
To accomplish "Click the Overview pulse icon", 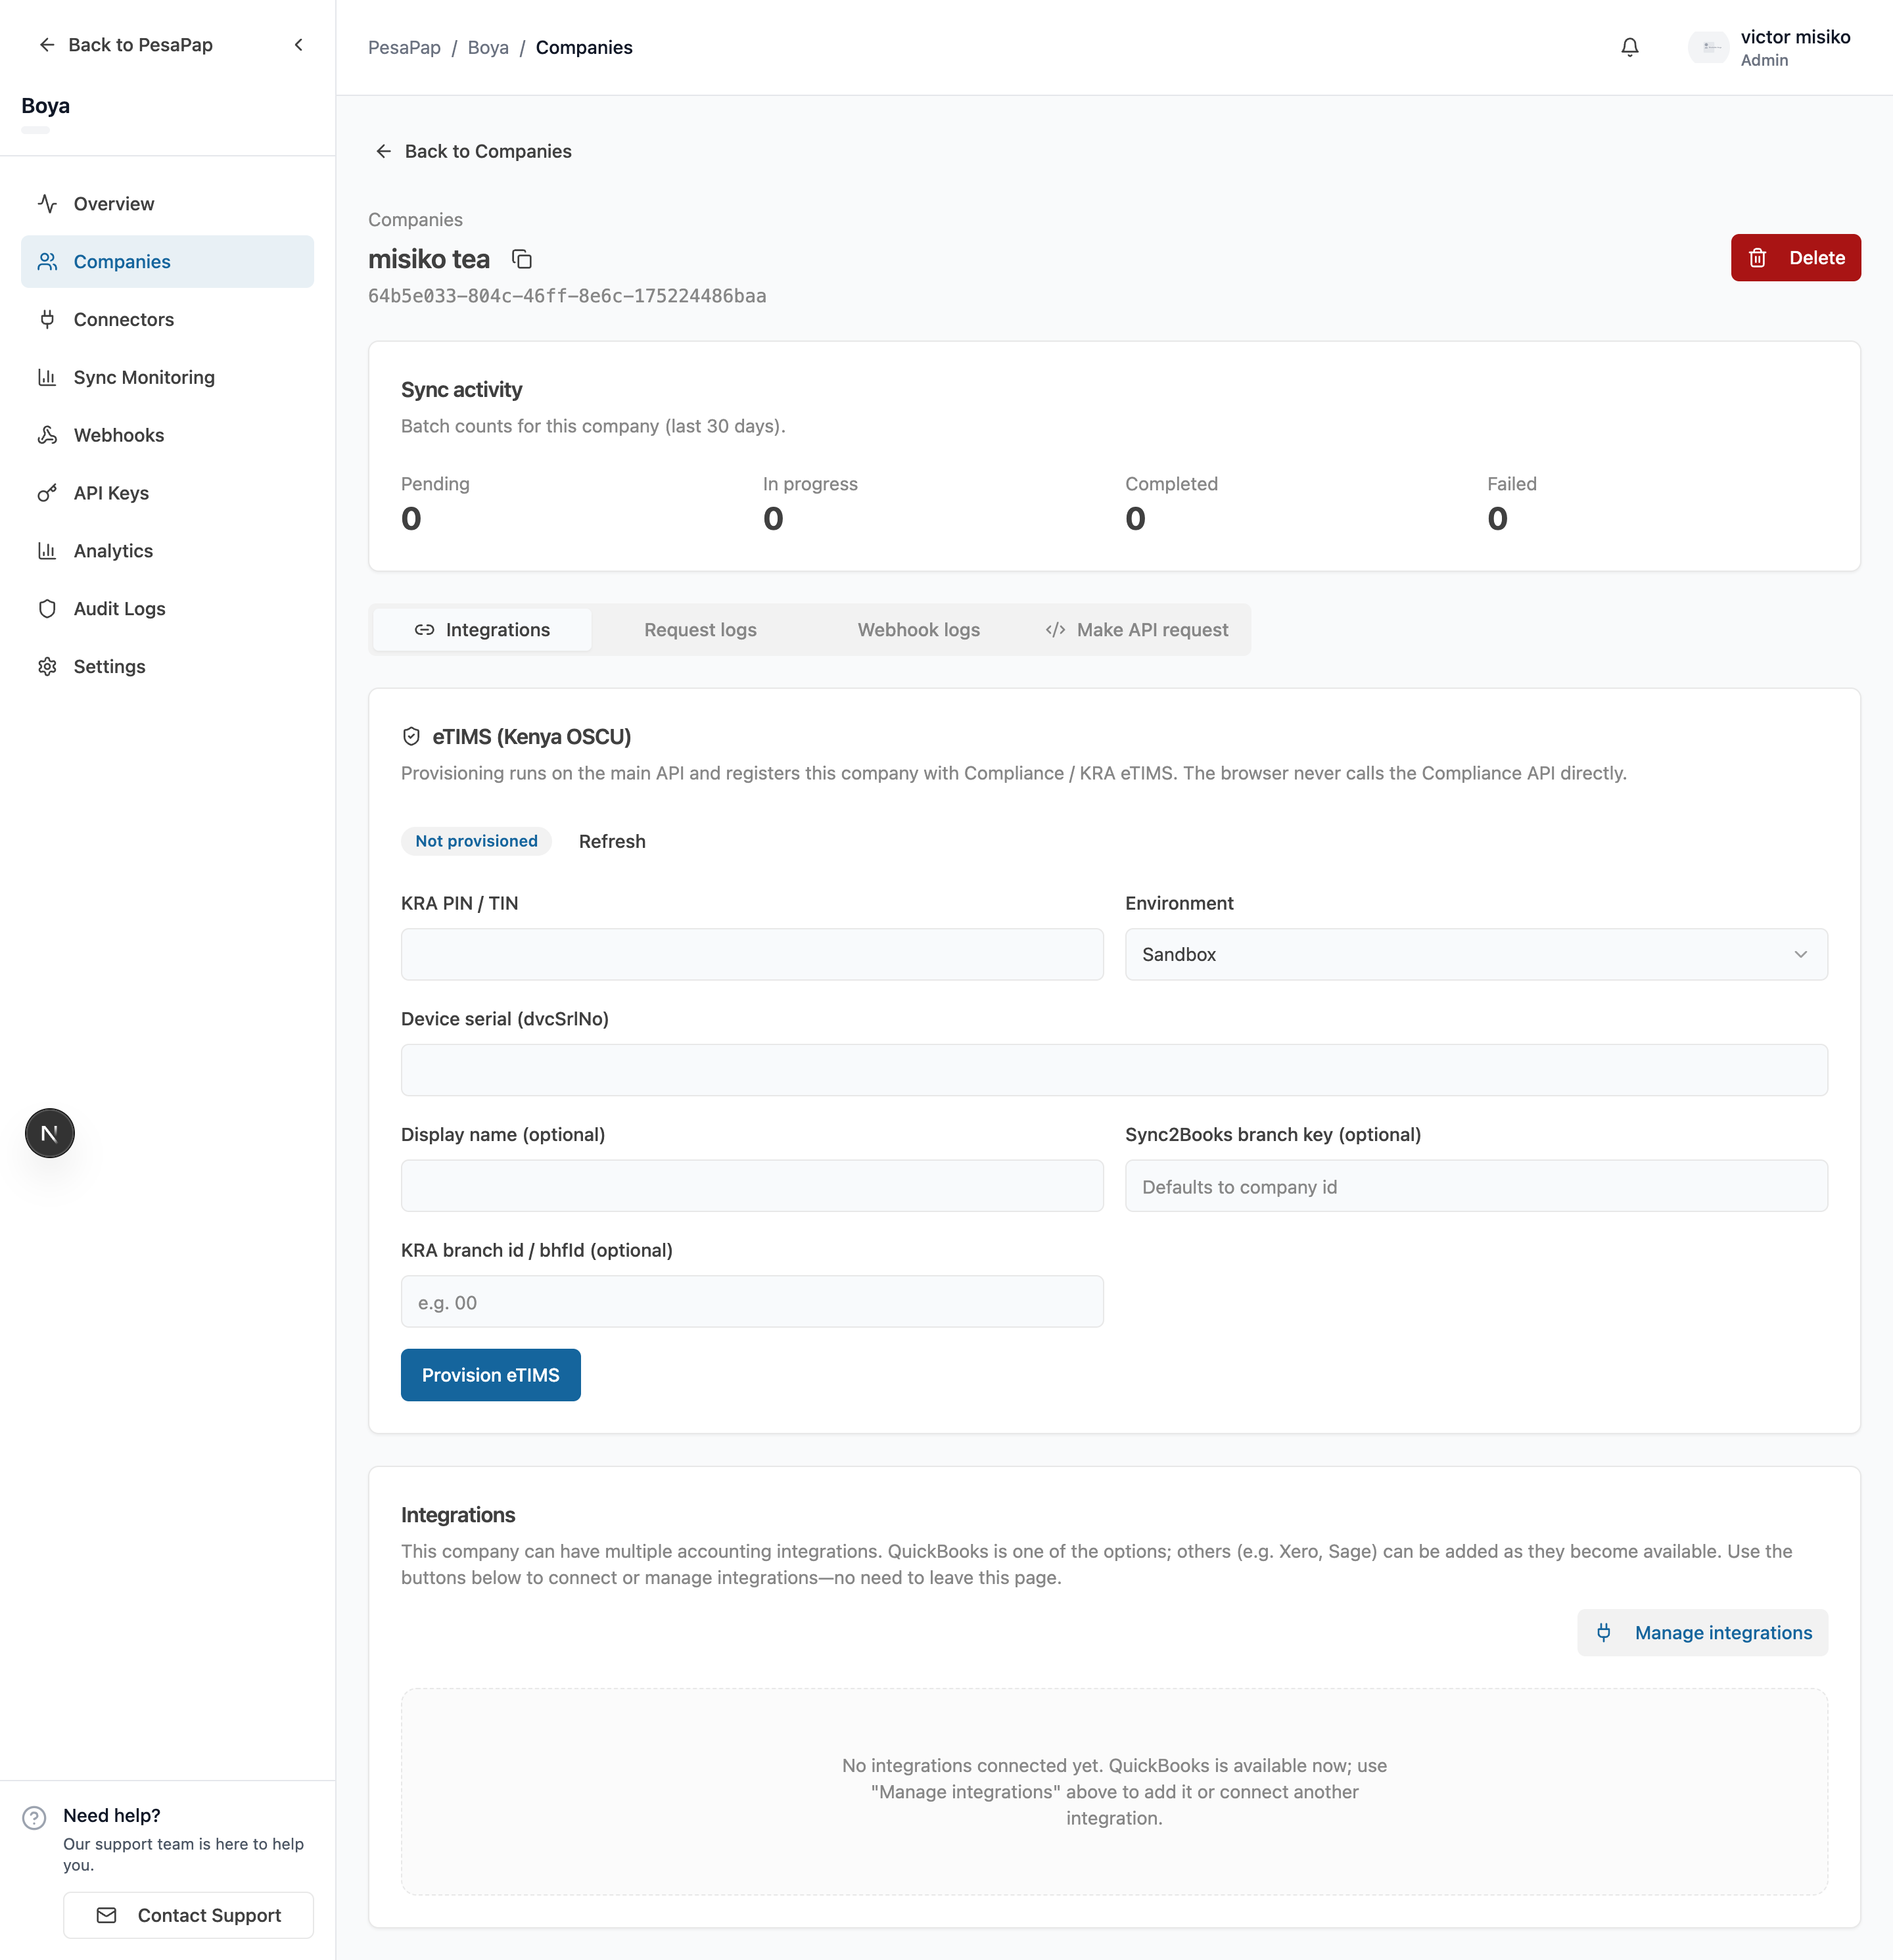I will tap(47, 204).
